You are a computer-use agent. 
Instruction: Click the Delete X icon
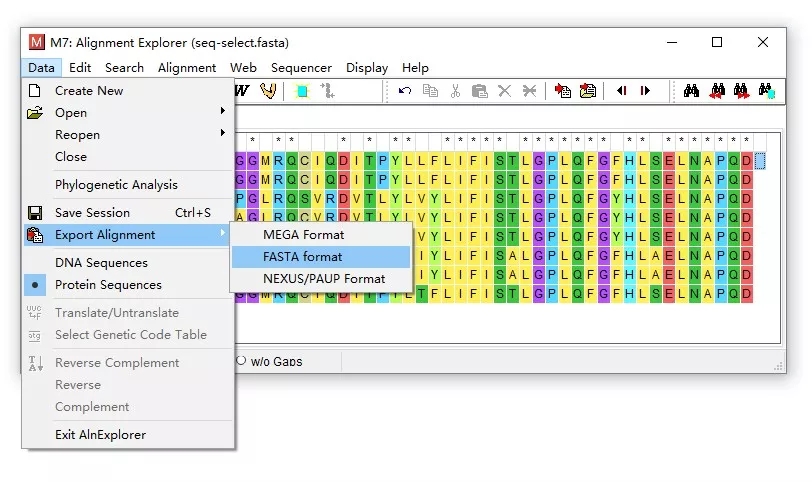click(504, 91)
